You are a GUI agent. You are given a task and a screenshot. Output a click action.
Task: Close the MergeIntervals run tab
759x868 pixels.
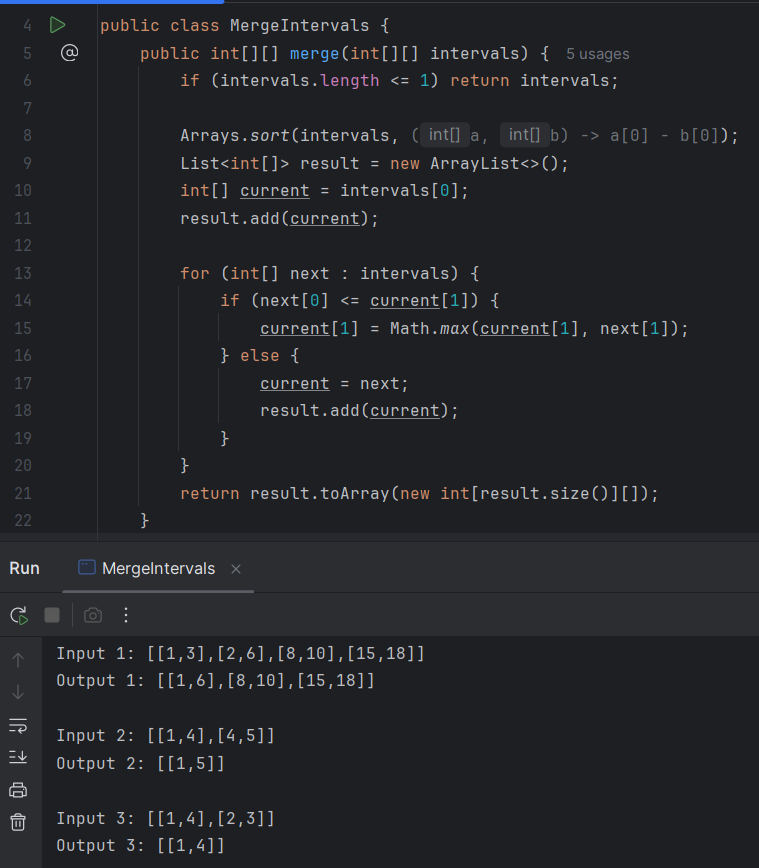click(236, 569)
